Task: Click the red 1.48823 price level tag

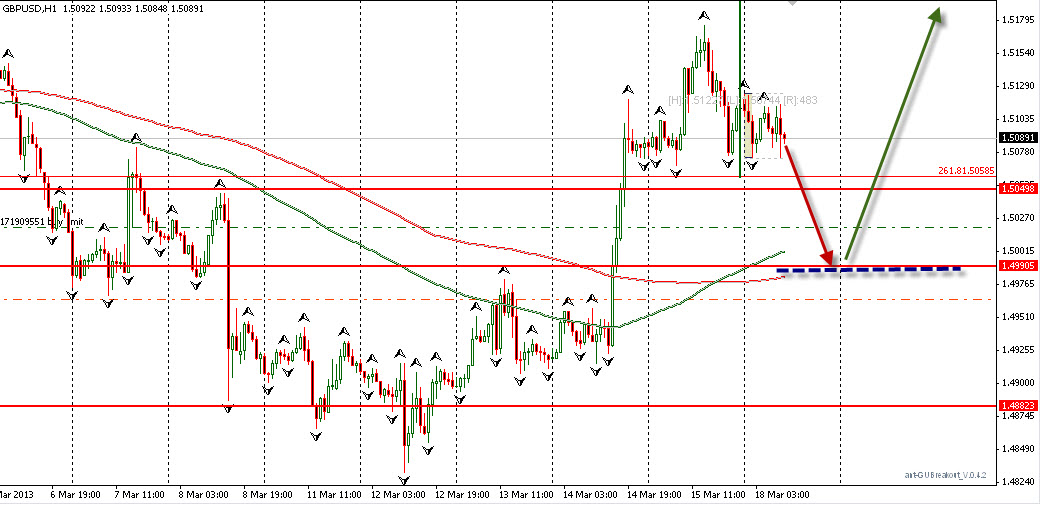Action: pos(1017,406)
